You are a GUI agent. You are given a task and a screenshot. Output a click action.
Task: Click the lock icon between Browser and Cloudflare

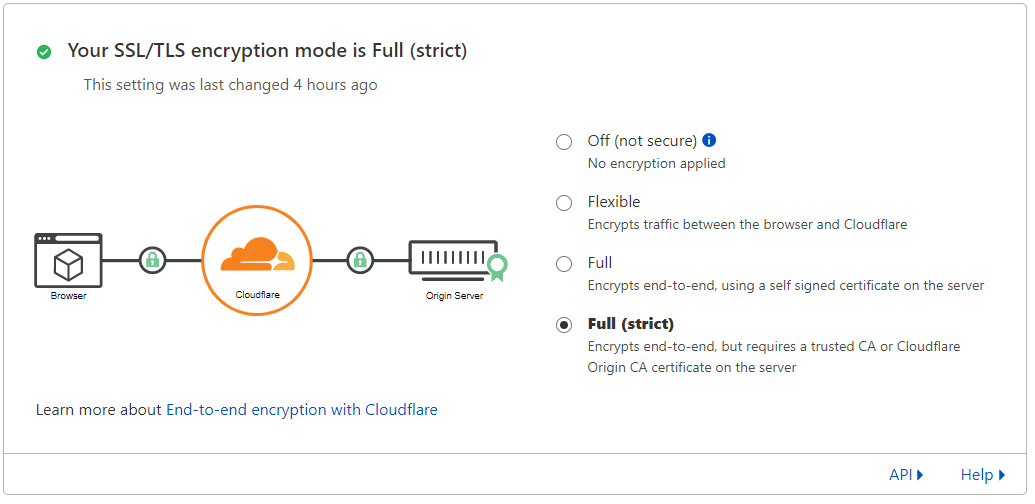(152, 261)
